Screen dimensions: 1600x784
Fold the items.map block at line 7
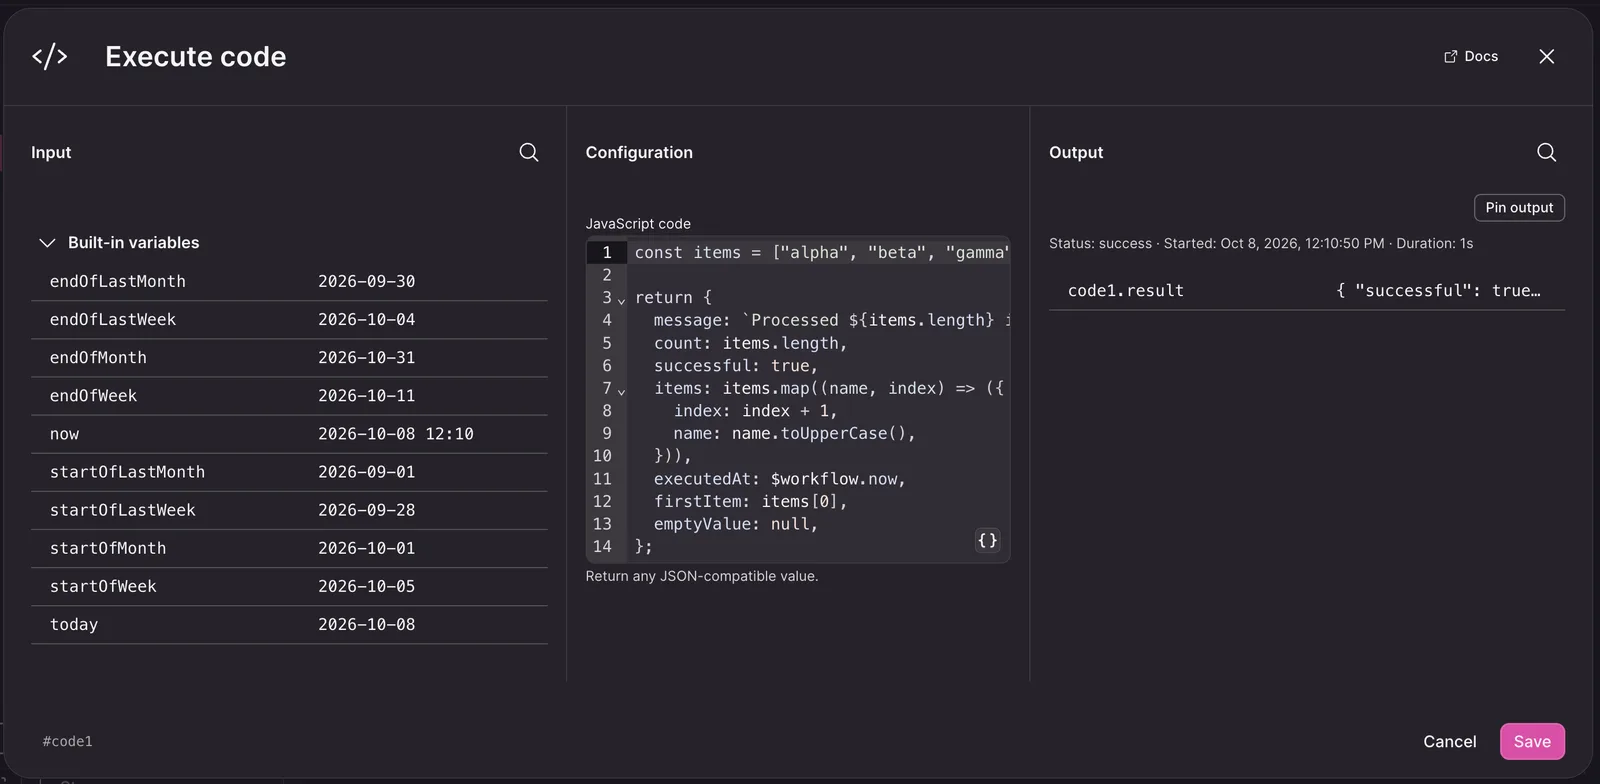tap(621, 391)
